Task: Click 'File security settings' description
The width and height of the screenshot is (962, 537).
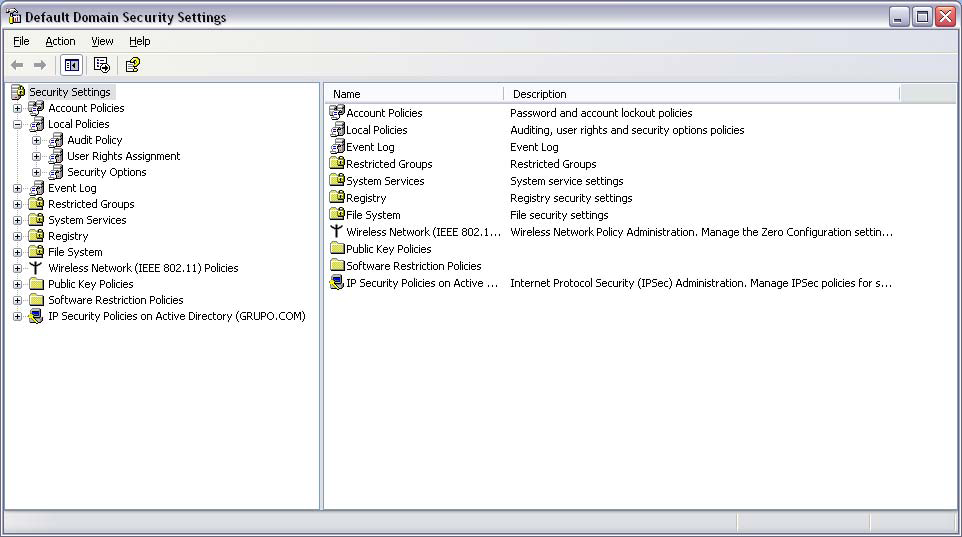Action: click(x=560, y=215)
